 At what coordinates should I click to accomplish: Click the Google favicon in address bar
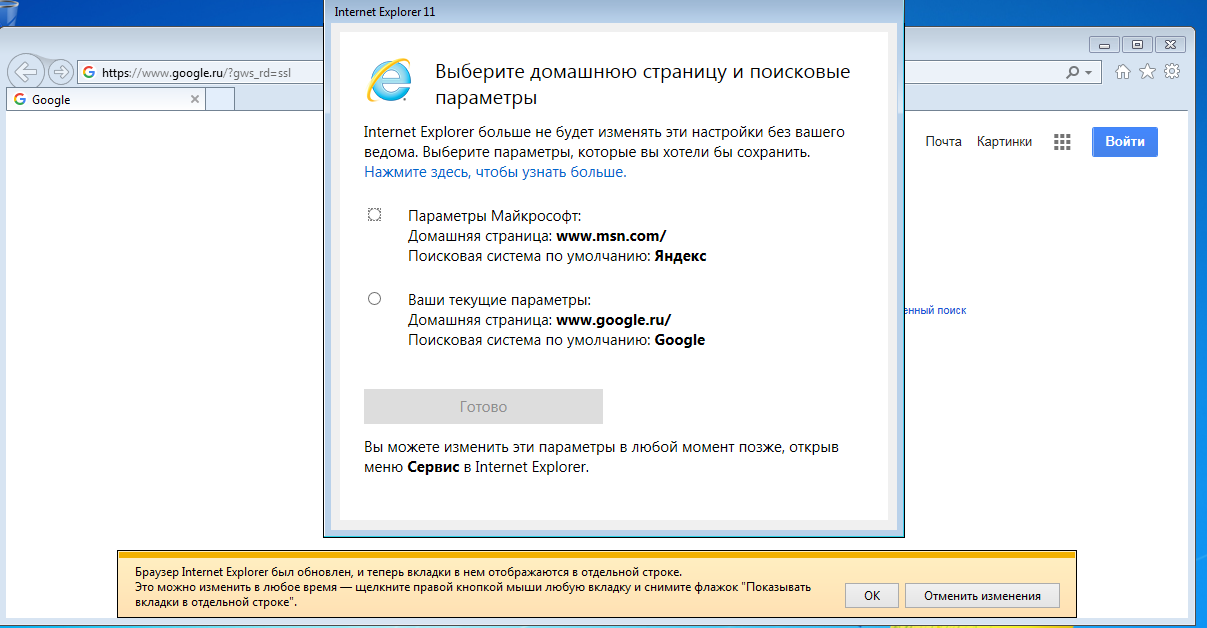coord(89,72)
